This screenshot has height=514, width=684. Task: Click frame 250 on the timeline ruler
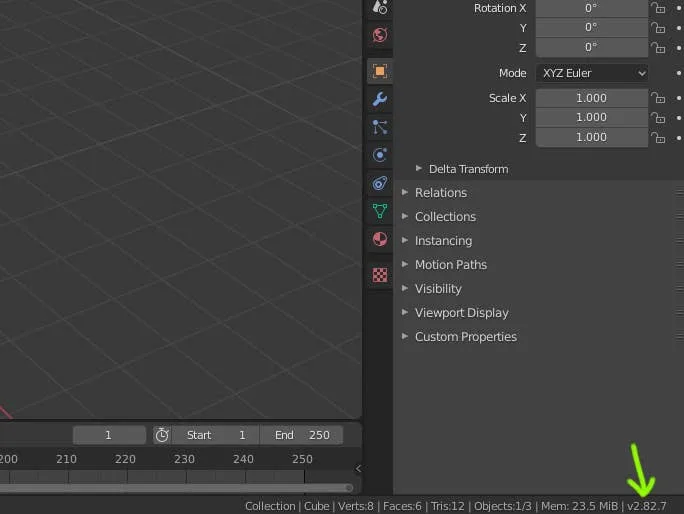(302, 459)
